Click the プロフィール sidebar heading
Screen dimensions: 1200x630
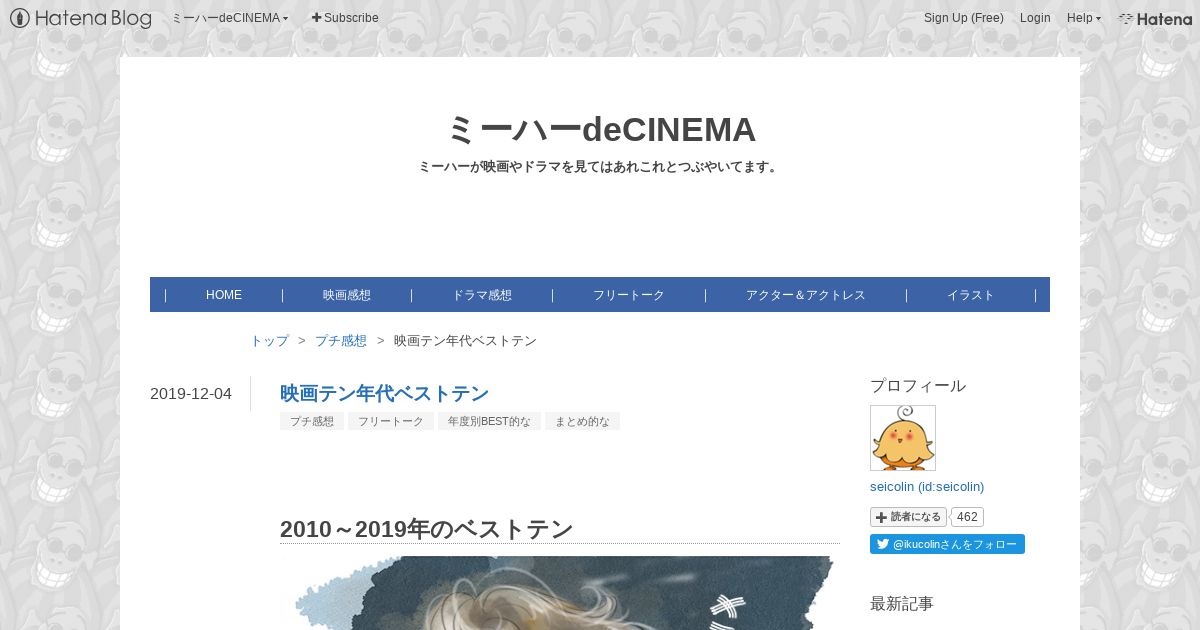pos(918,386)
